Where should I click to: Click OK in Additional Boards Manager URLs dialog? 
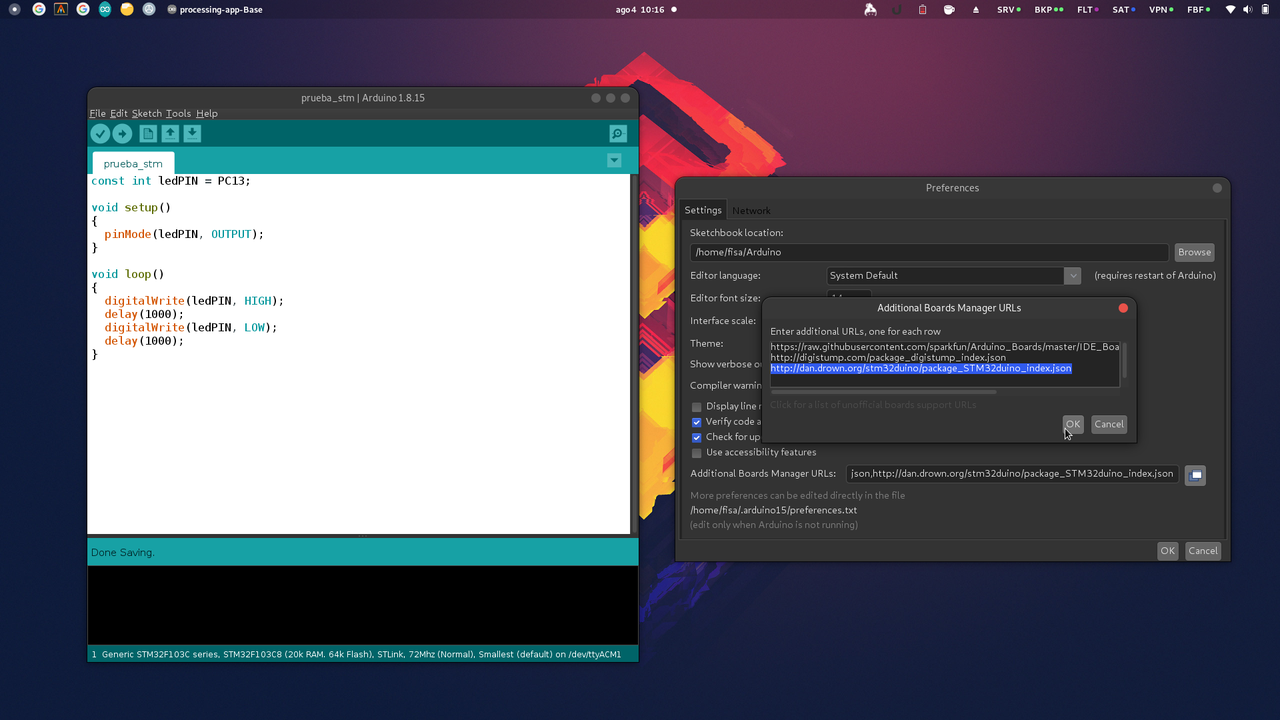pyautogui.click(x=1073, y=424)
